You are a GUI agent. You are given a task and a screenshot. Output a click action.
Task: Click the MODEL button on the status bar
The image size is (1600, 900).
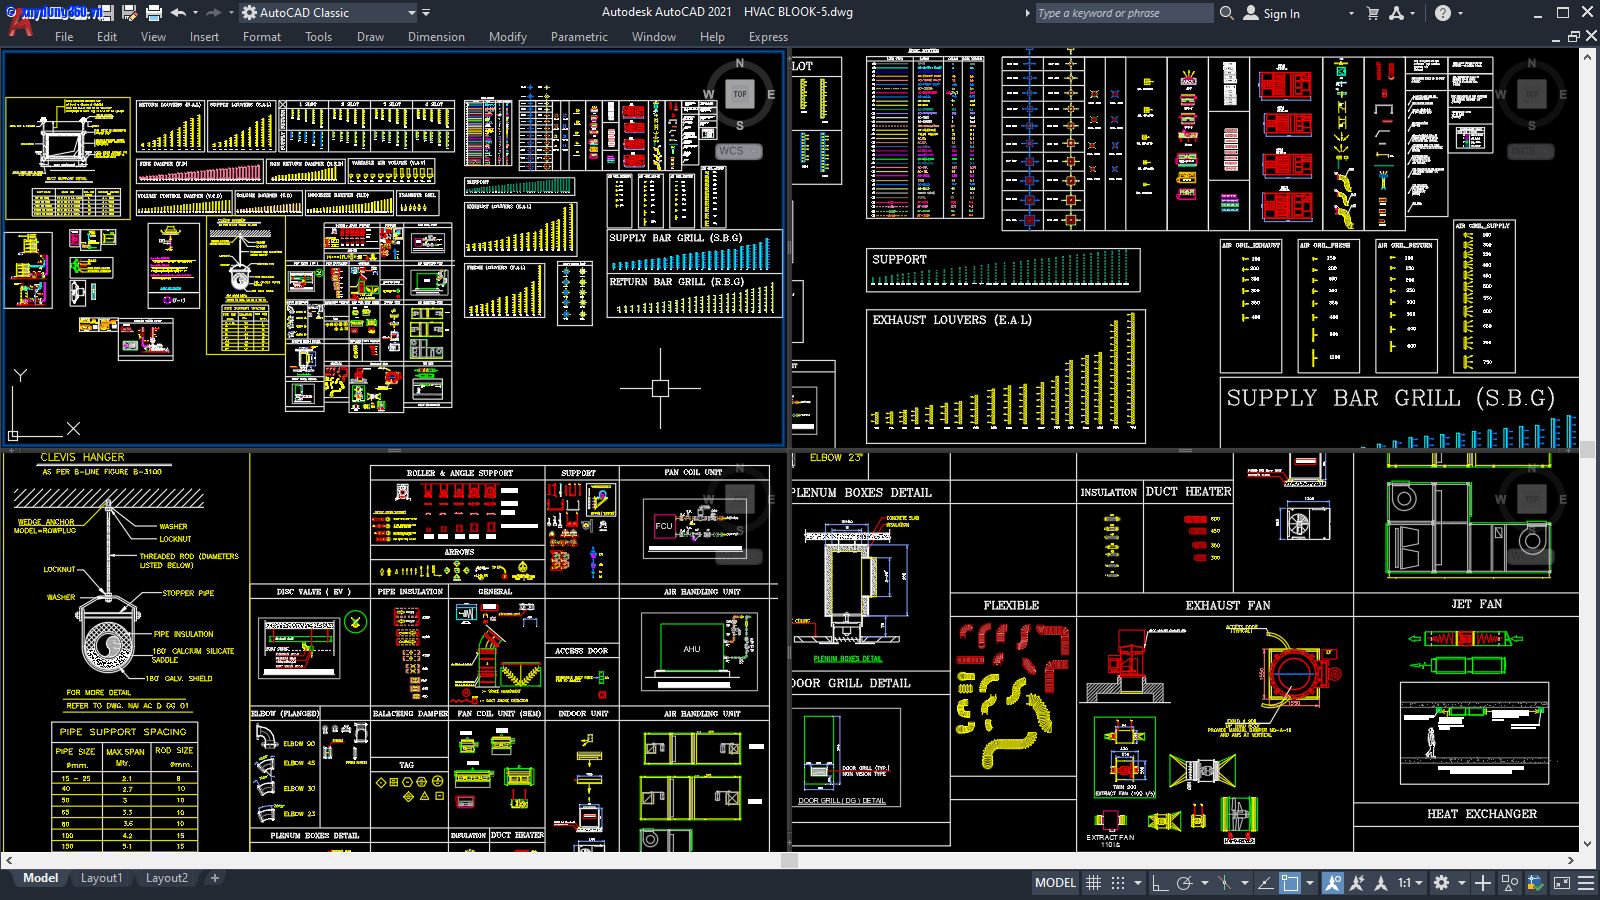click(1055, 882)
